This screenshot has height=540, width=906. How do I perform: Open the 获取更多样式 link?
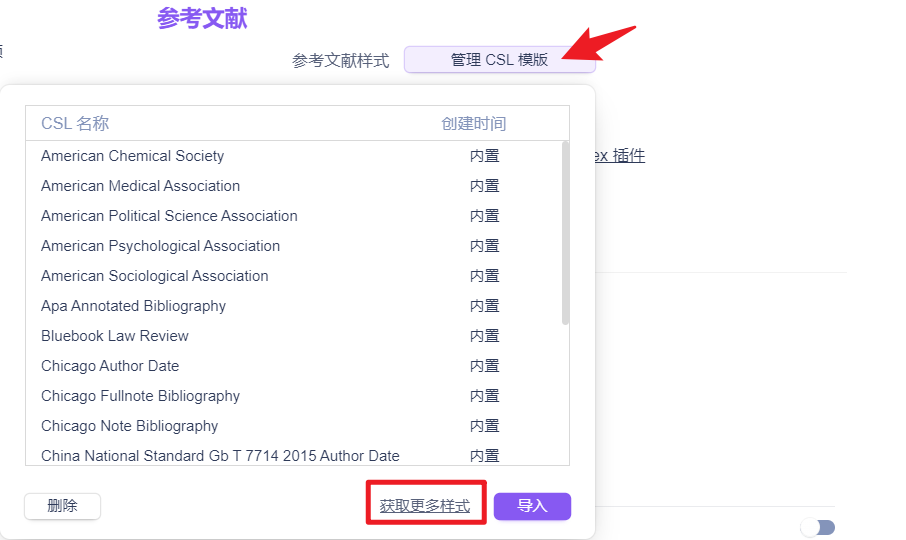(425, 506)
